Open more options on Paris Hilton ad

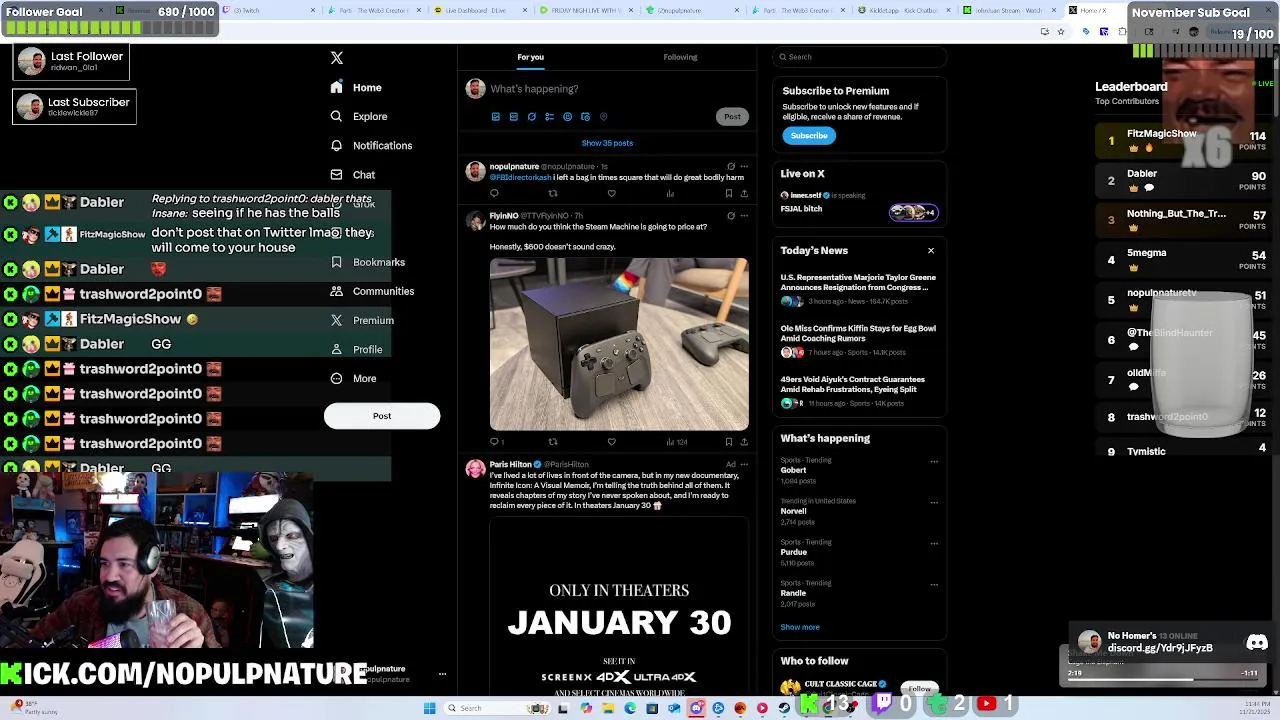click(x=743, y=465)
